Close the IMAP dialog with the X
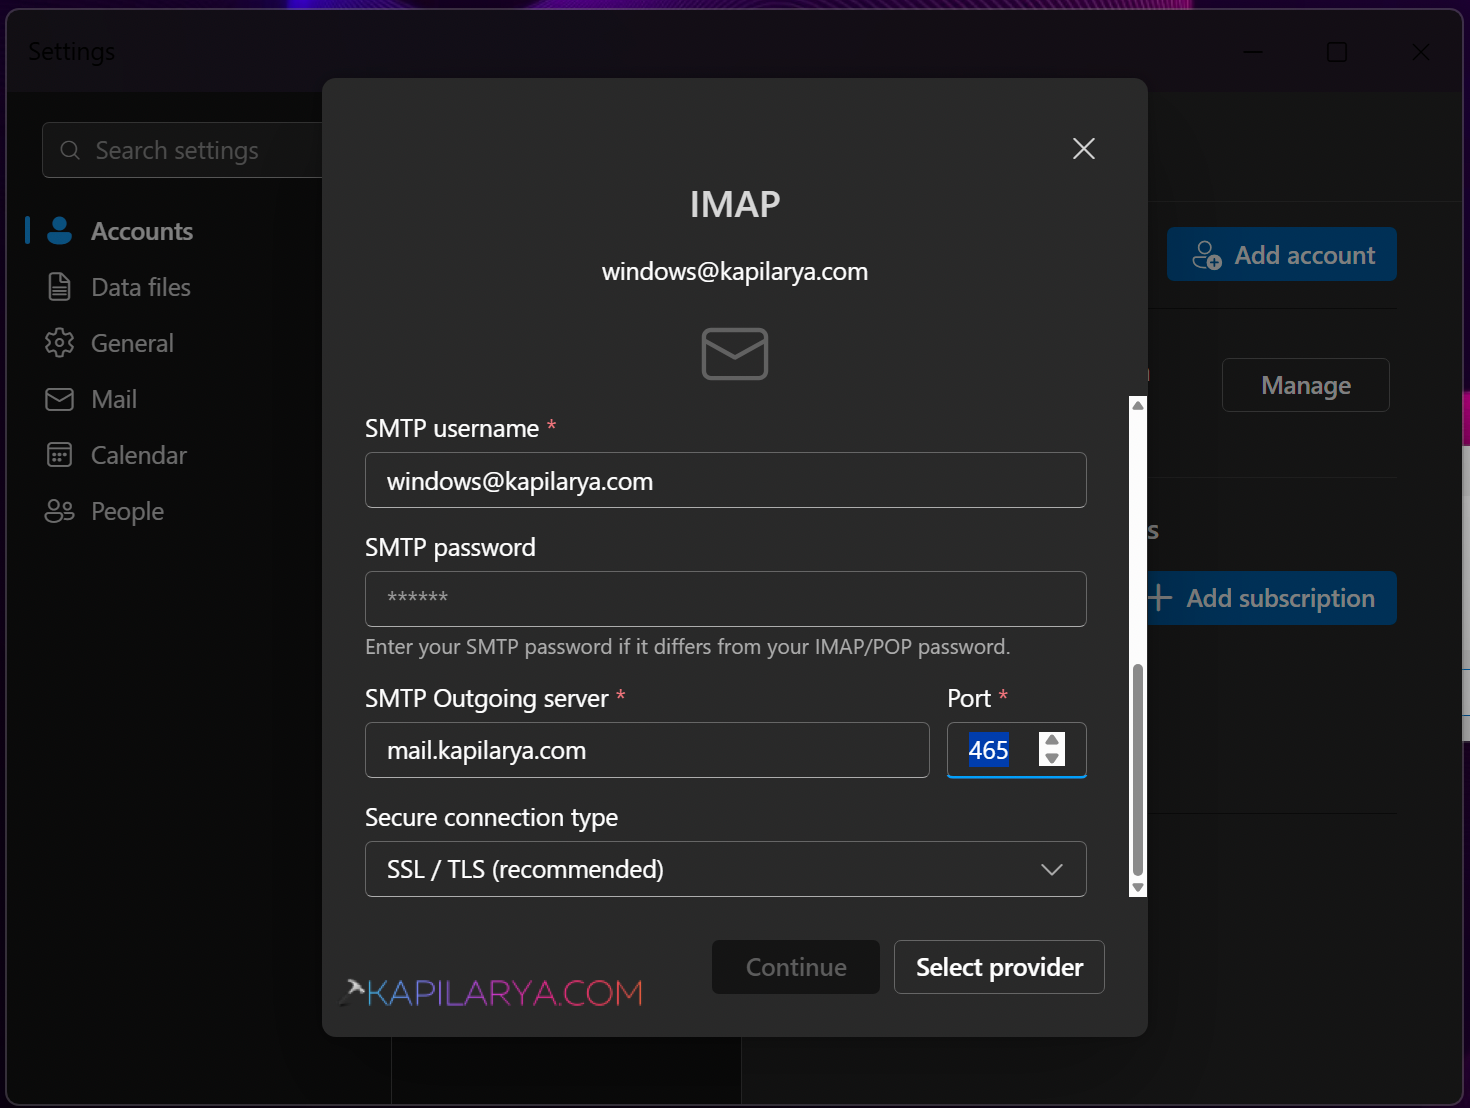The width and height of the screenshot is (1470, 1108). coord(1084,149)
